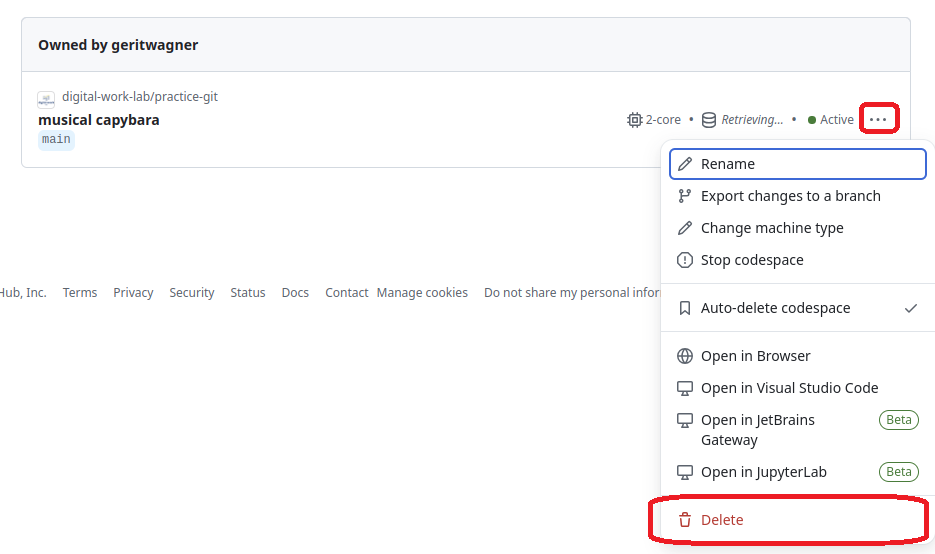Click the red trash icon beside Delete
Viewport: 935px width, 554px height.
point(685,520)
